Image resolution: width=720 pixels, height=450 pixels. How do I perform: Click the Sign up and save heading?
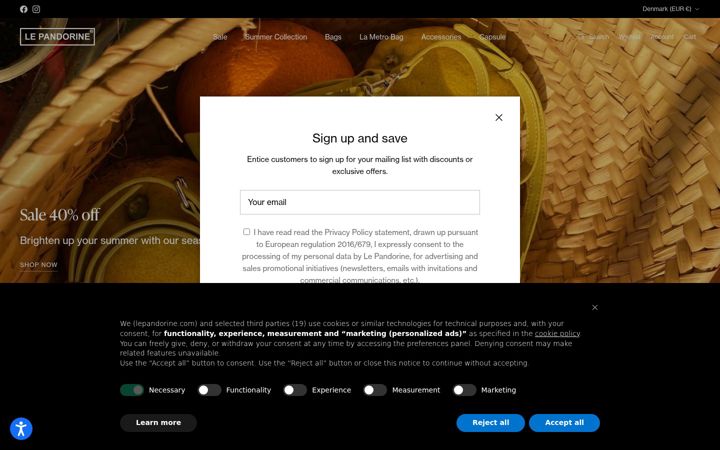[360, 138]
